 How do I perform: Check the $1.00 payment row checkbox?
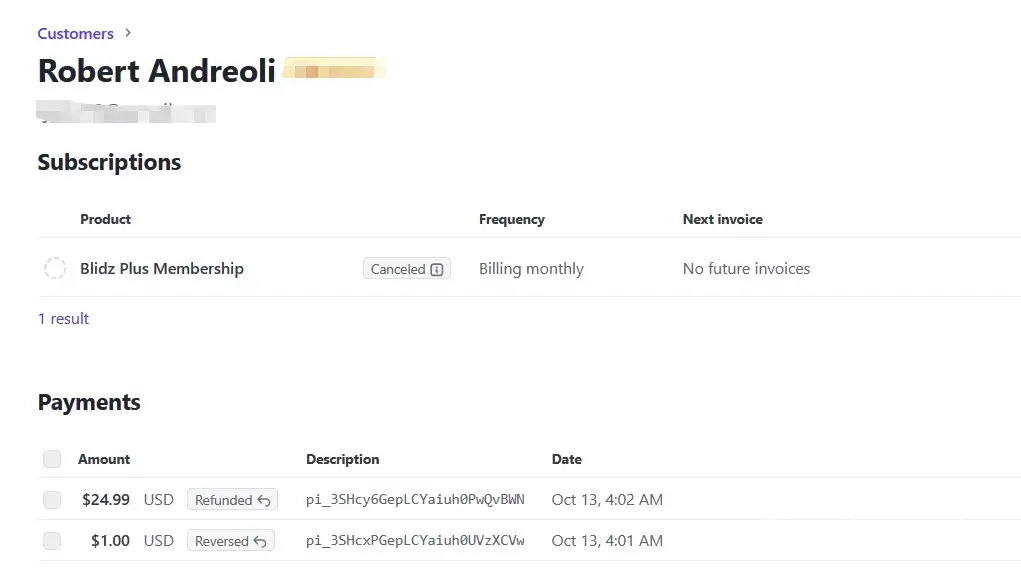coord(52,541)
